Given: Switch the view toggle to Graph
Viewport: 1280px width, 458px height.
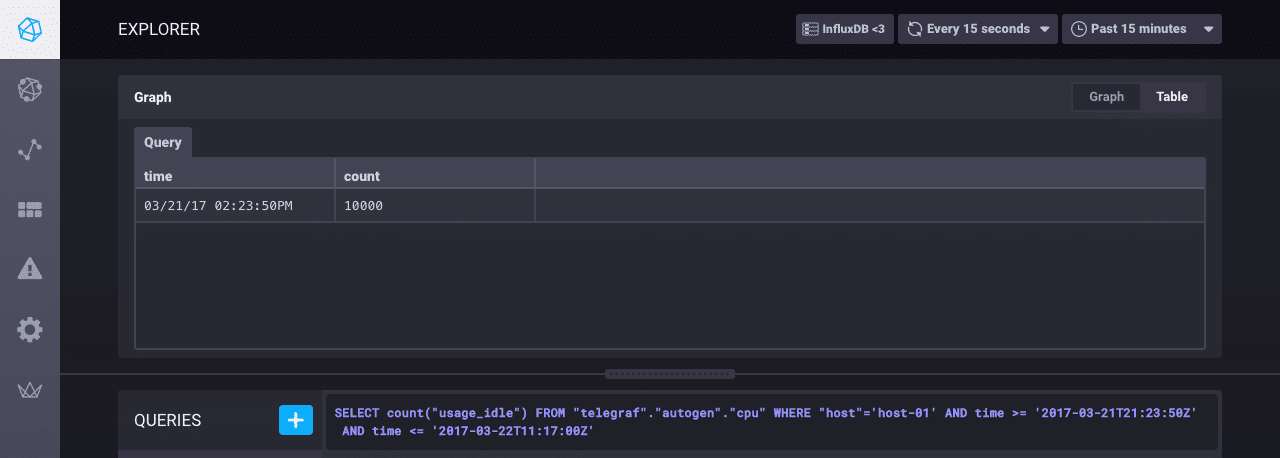Looking at the screenshot, I should [x=1106, y=97].
